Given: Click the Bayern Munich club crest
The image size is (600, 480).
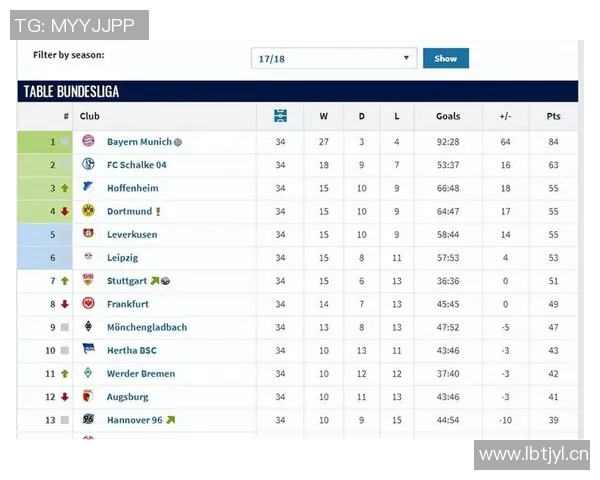Looking at the screenshot, I should (88, 142).
